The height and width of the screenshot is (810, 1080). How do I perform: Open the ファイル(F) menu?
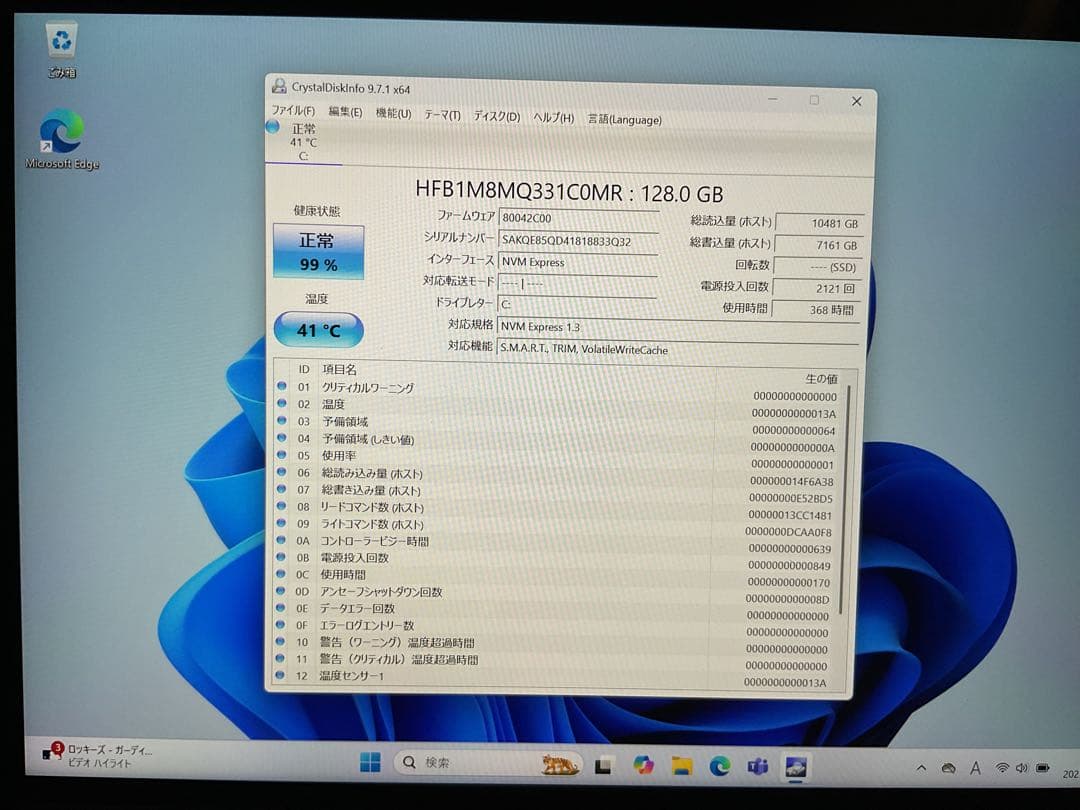(293, 112)
